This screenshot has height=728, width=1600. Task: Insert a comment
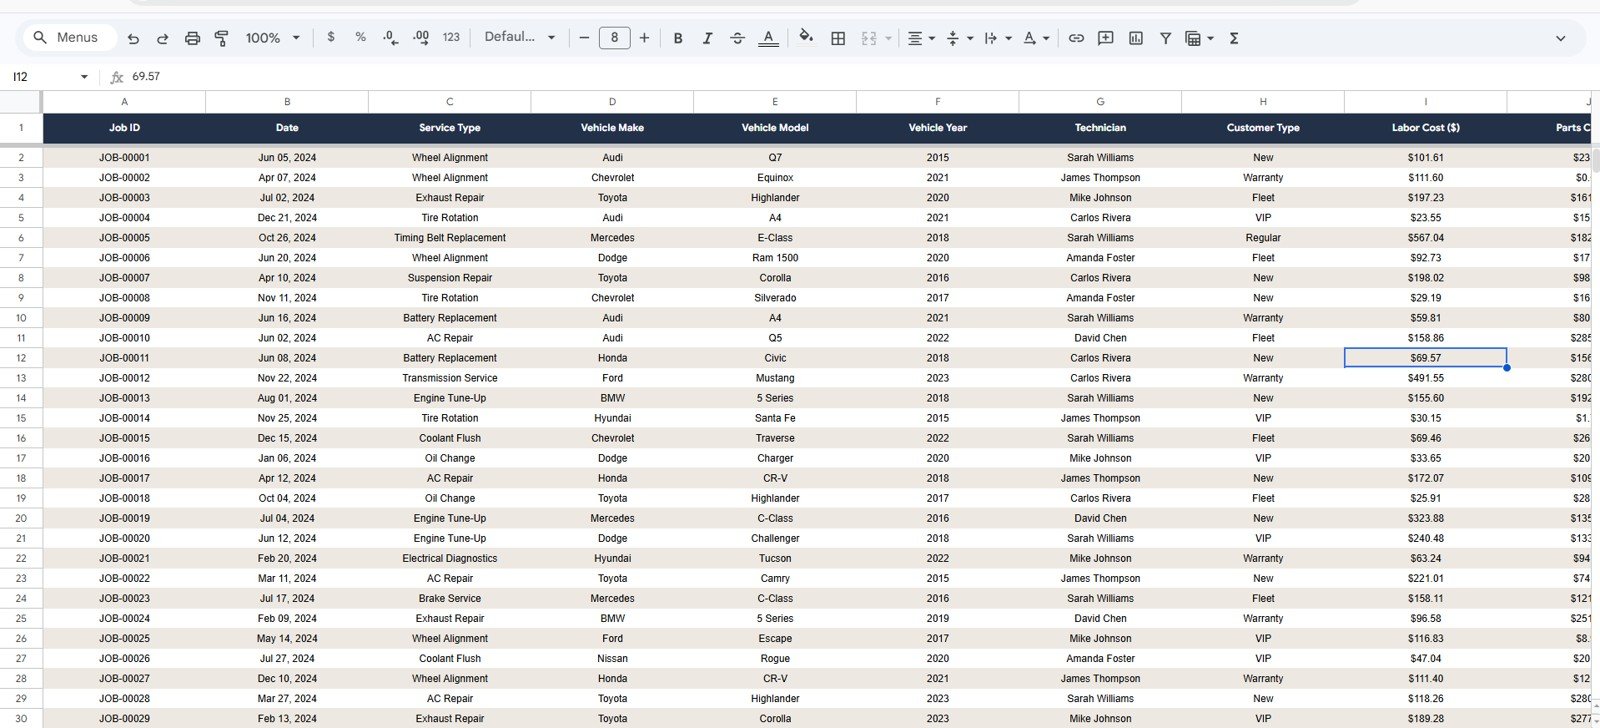[x=1106, y=38]
